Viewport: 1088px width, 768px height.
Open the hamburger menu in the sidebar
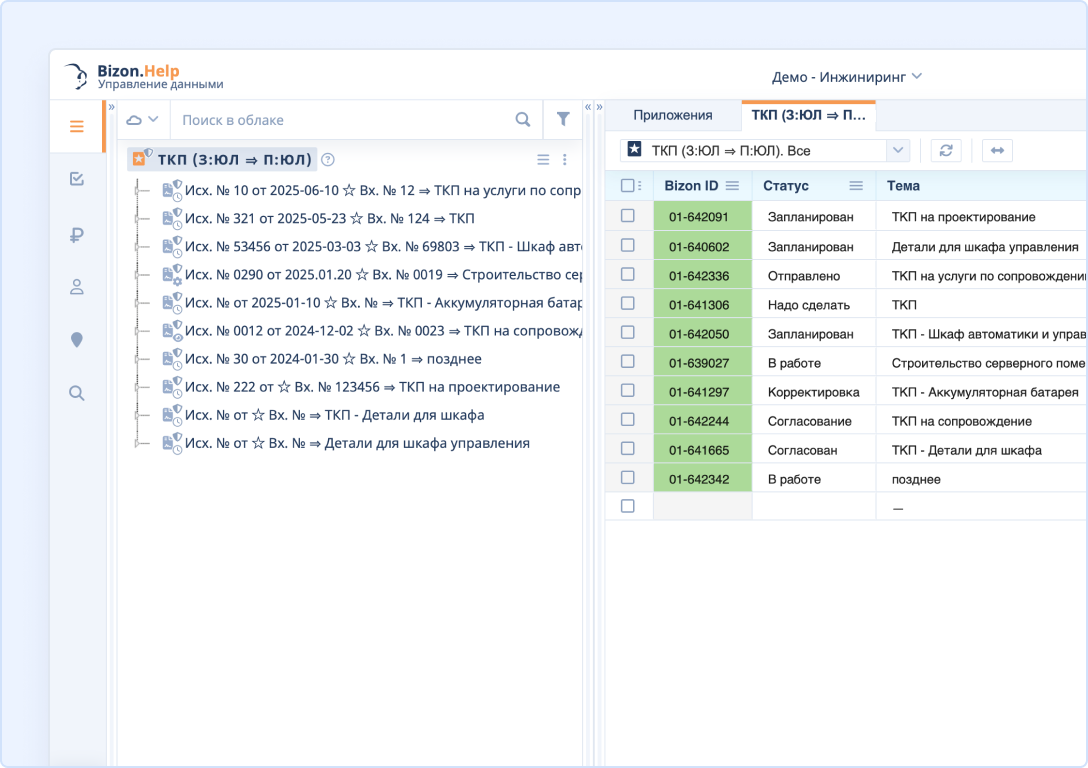click(x=77, y=127)
